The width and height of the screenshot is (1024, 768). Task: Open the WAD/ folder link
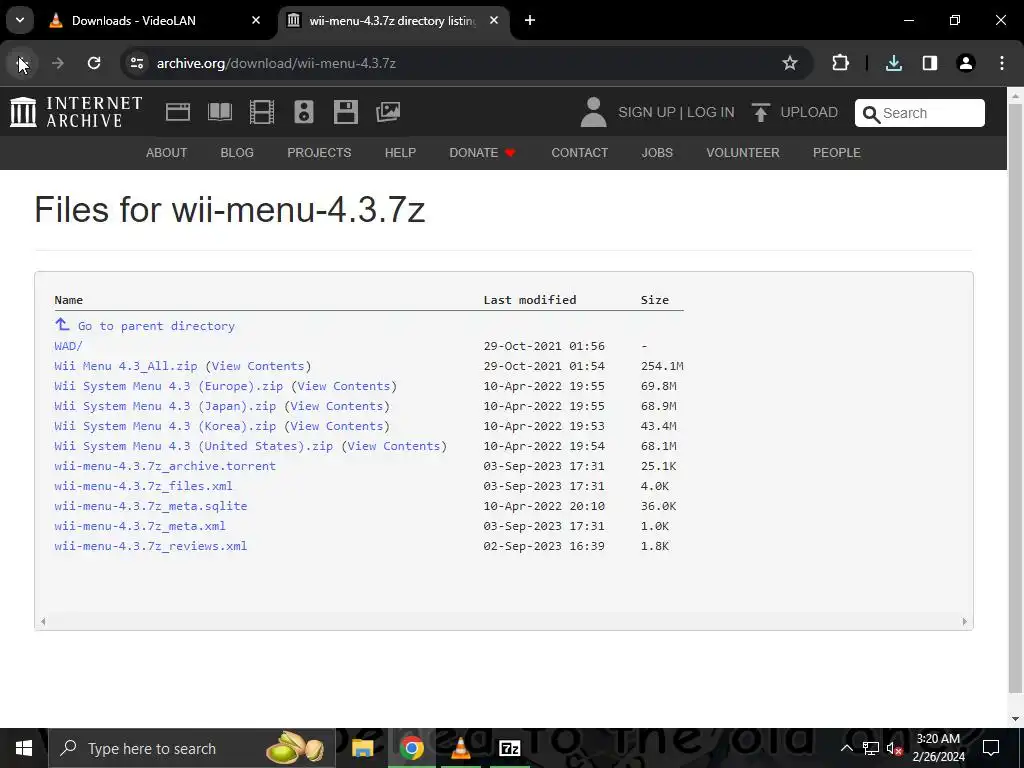coord(69,345)
